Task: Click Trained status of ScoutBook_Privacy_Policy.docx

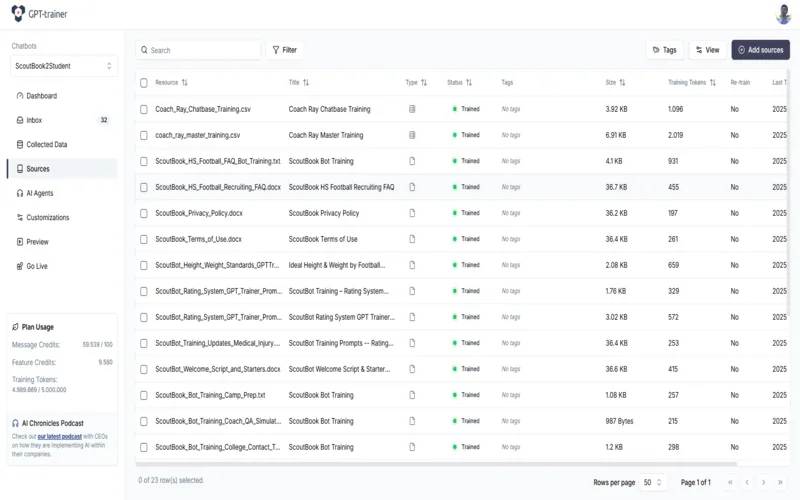Action: pyautogui.click(x=466, y=213)
